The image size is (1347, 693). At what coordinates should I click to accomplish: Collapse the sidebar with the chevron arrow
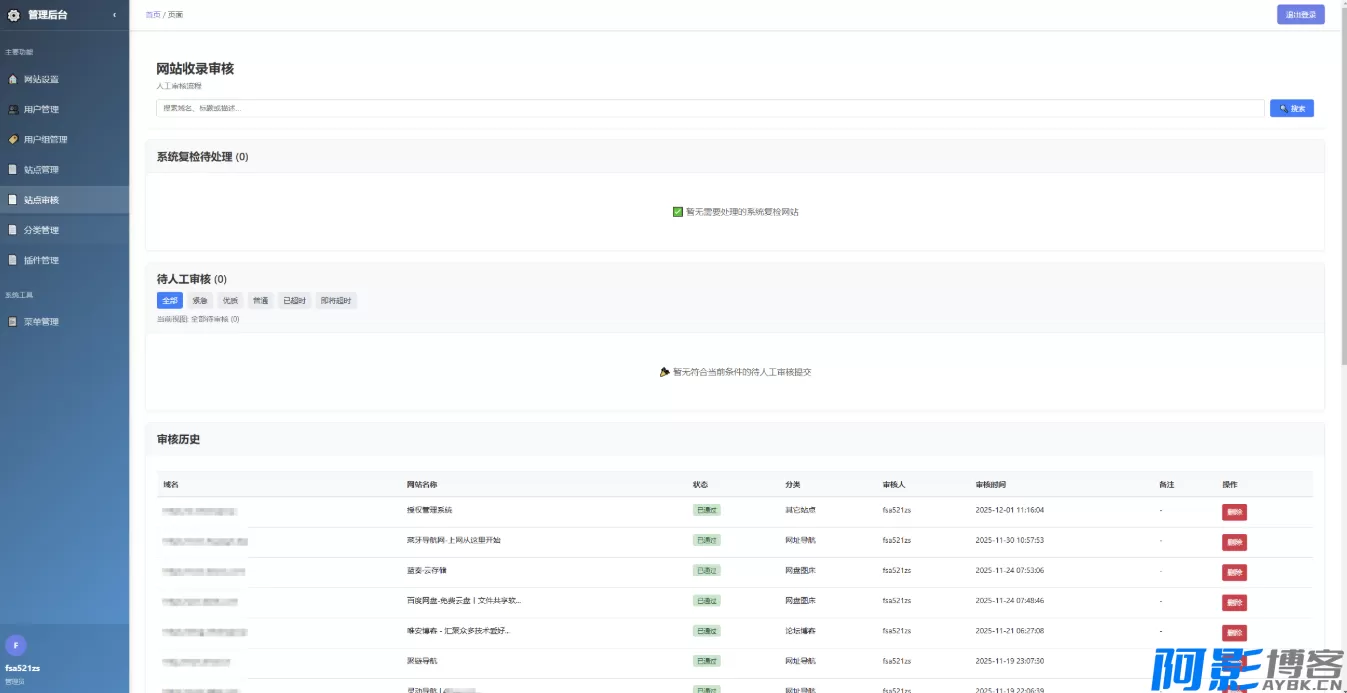click(114, 15)
